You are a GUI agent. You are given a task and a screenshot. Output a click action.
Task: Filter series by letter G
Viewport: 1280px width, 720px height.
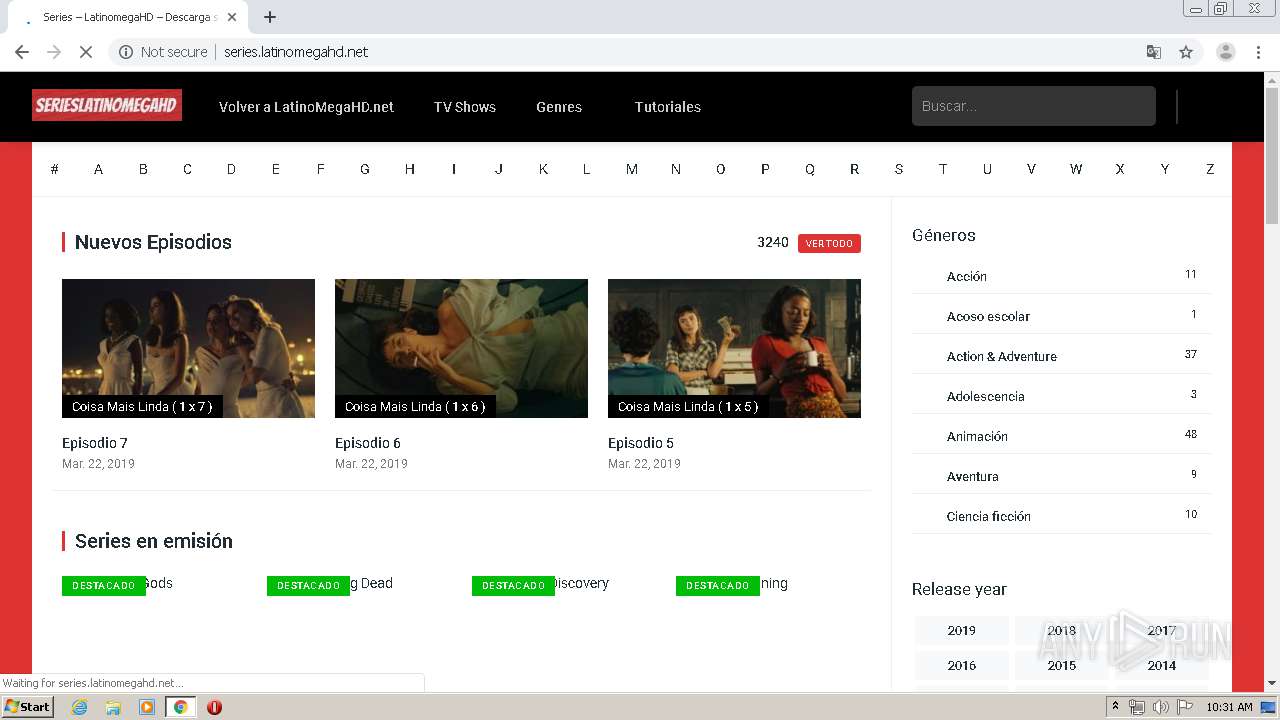pyautogui.click(x=365, y=169)
